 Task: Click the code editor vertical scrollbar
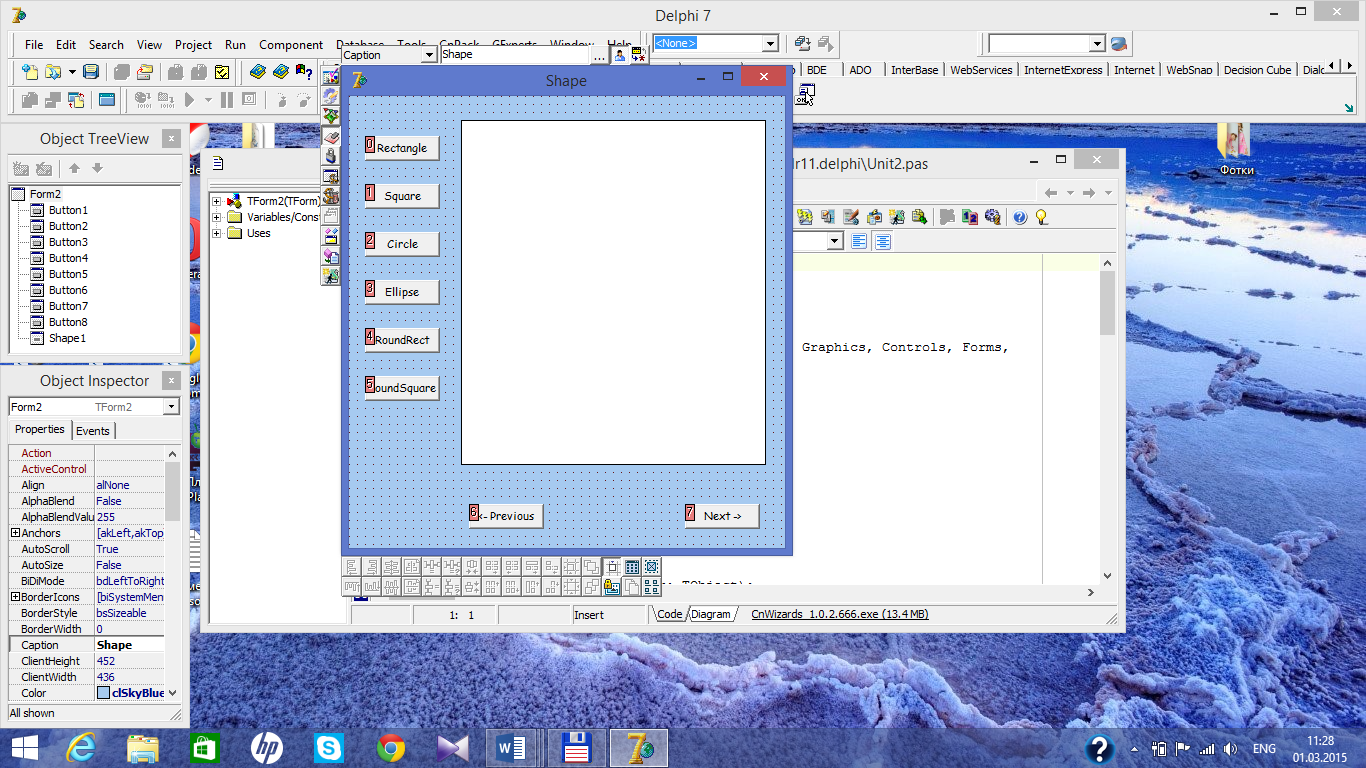click(1107, 420)
